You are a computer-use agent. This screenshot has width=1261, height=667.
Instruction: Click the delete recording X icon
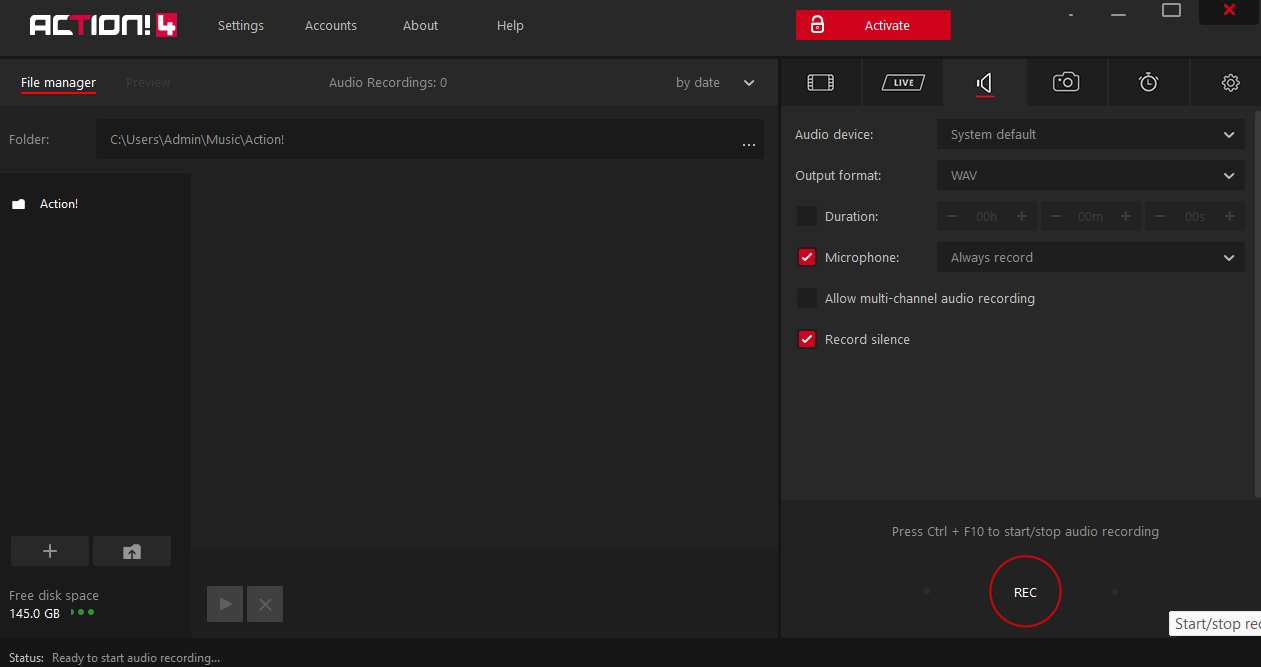point(264,603)
